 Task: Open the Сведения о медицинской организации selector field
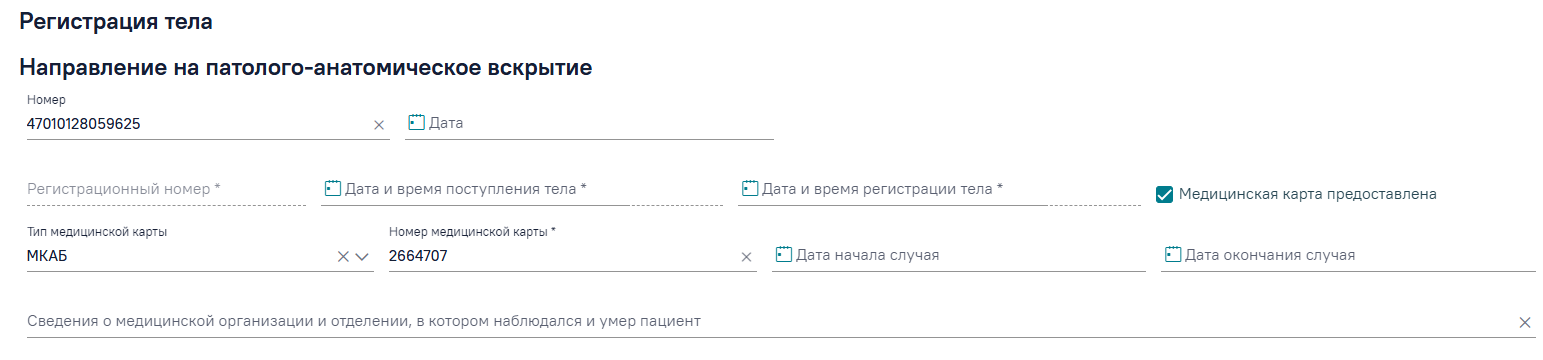click(770, 321)
